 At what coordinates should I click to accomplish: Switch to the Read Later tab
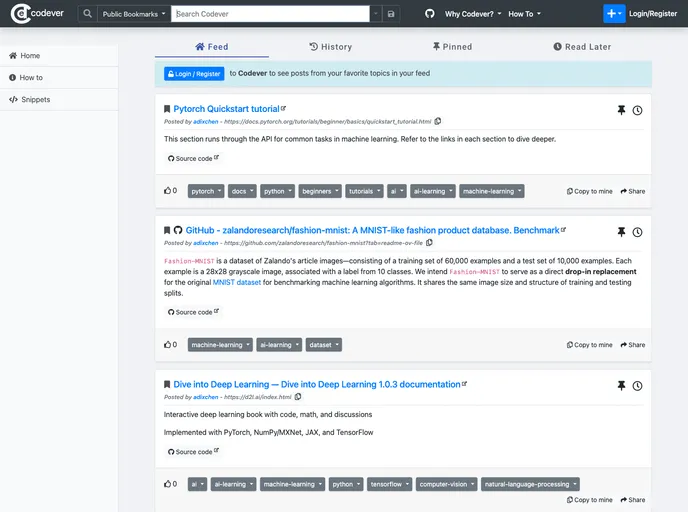[x=582, y=47]
